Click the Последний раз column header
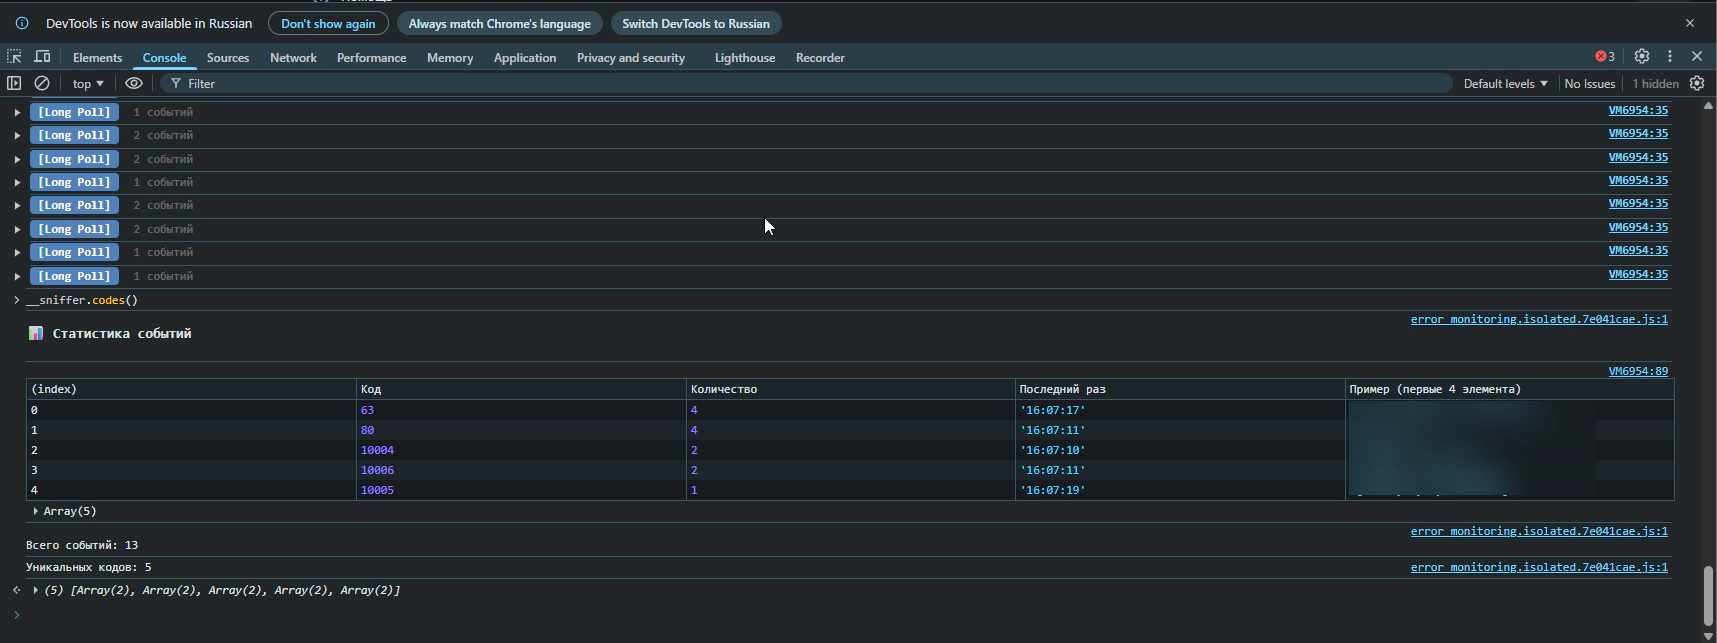This screenshot has width=1717, height=643. 1180,389
